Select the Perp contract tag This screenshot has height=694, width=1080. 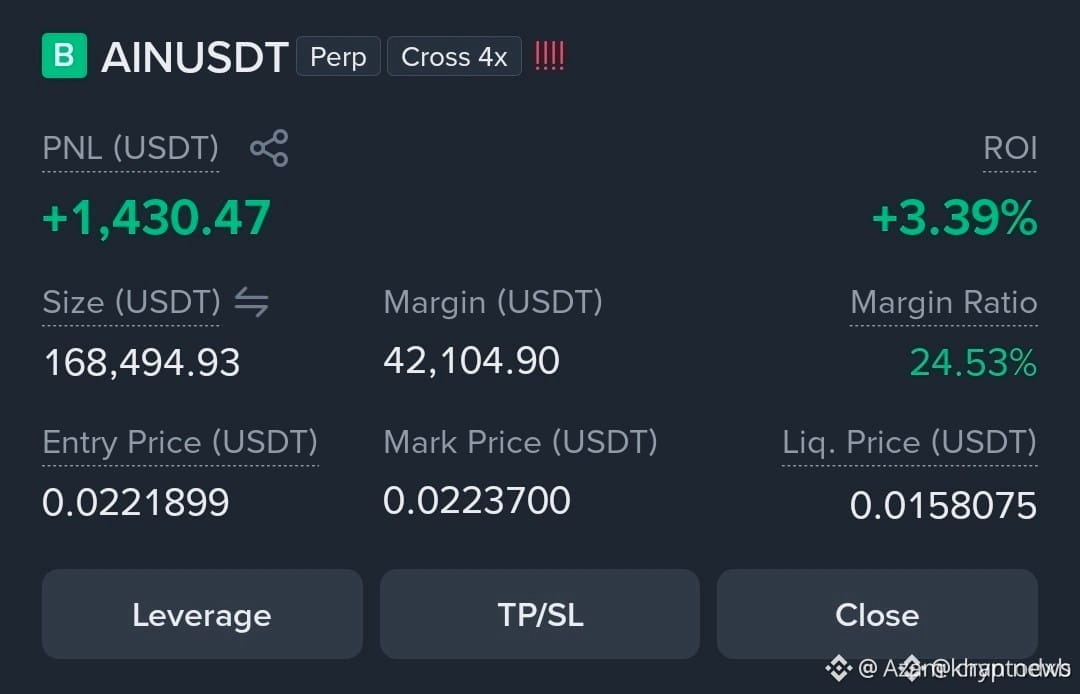coord(338,56)
